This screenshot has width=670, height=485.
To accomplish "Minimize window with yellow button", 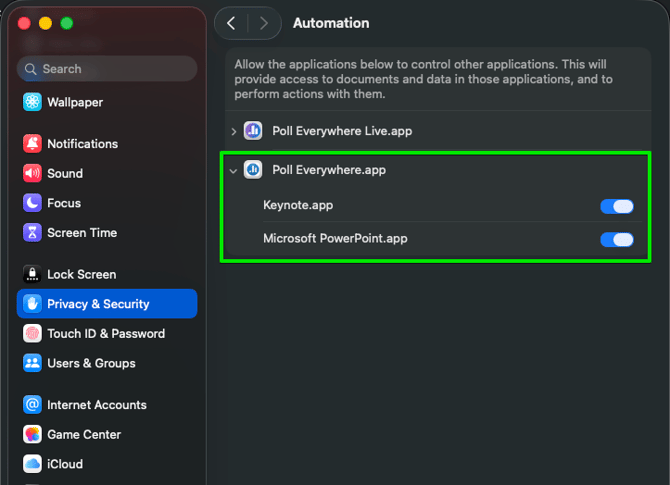I will [x=45, y=23].
